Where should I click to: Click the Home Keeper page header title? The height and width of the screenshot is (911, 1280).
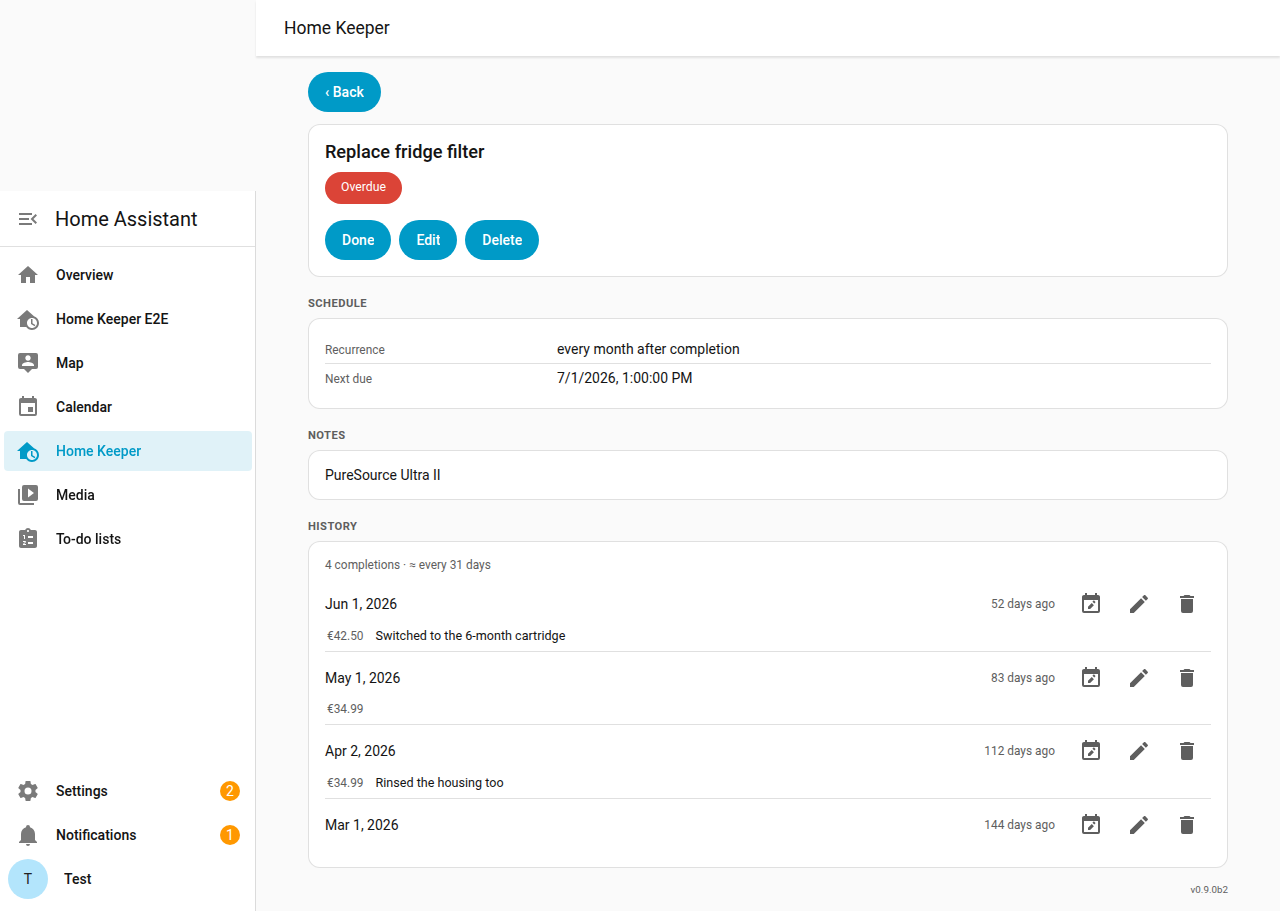[x=337, y=28]
